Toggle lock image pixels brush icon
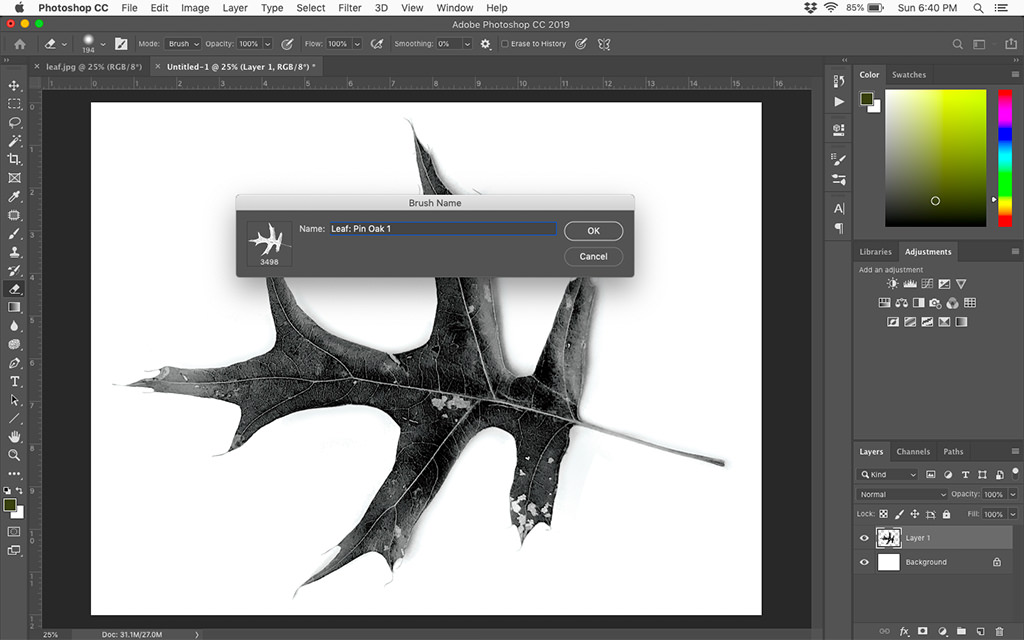Image resolution: width=1024 pixels, height=640 pixels. click(x=899, y=514)
